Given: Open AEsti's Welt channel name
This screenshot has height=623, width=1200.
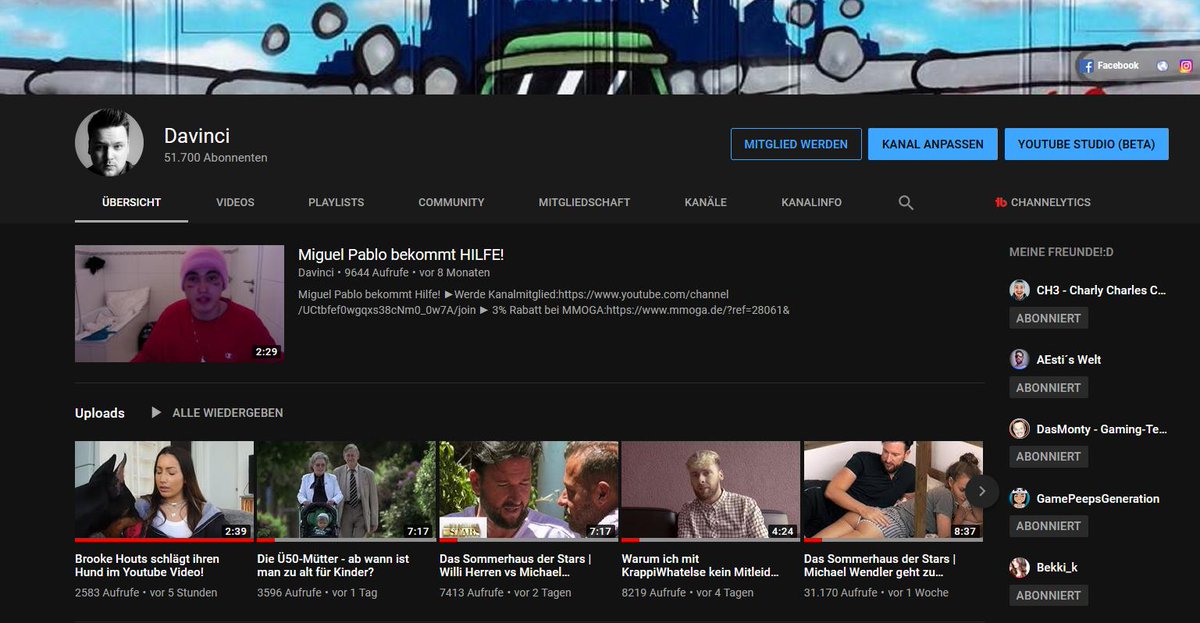Looking at the screenshot, I should pos(1069,359).
